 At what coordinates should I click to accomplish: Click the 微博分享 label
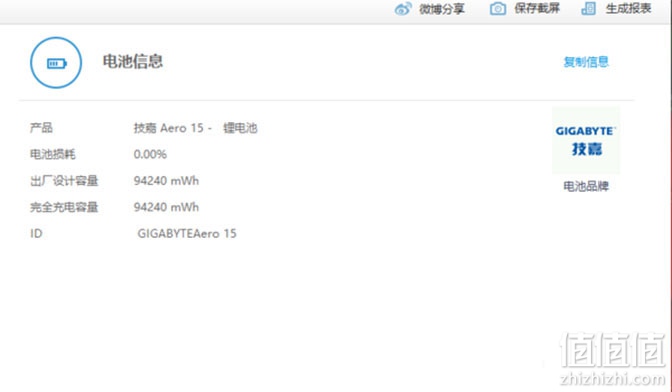442,9
